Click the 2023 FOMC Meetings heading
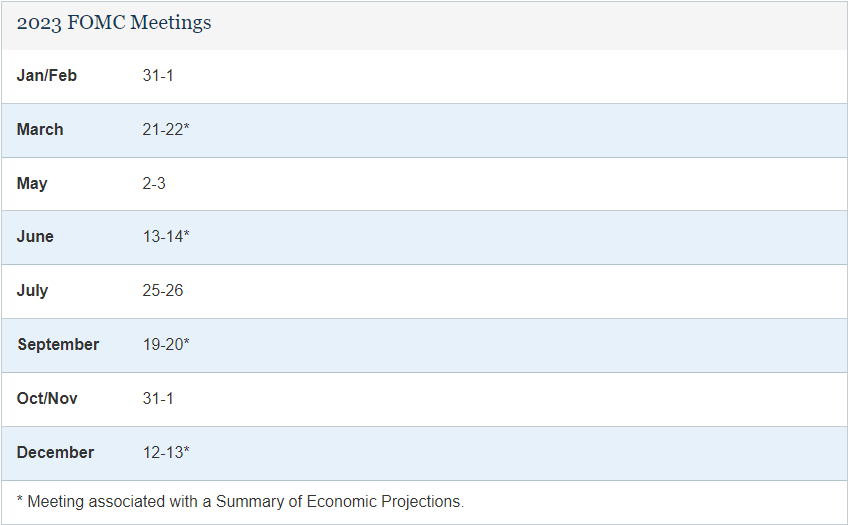Viewport: 848px width, 525px height. (114, 23)
